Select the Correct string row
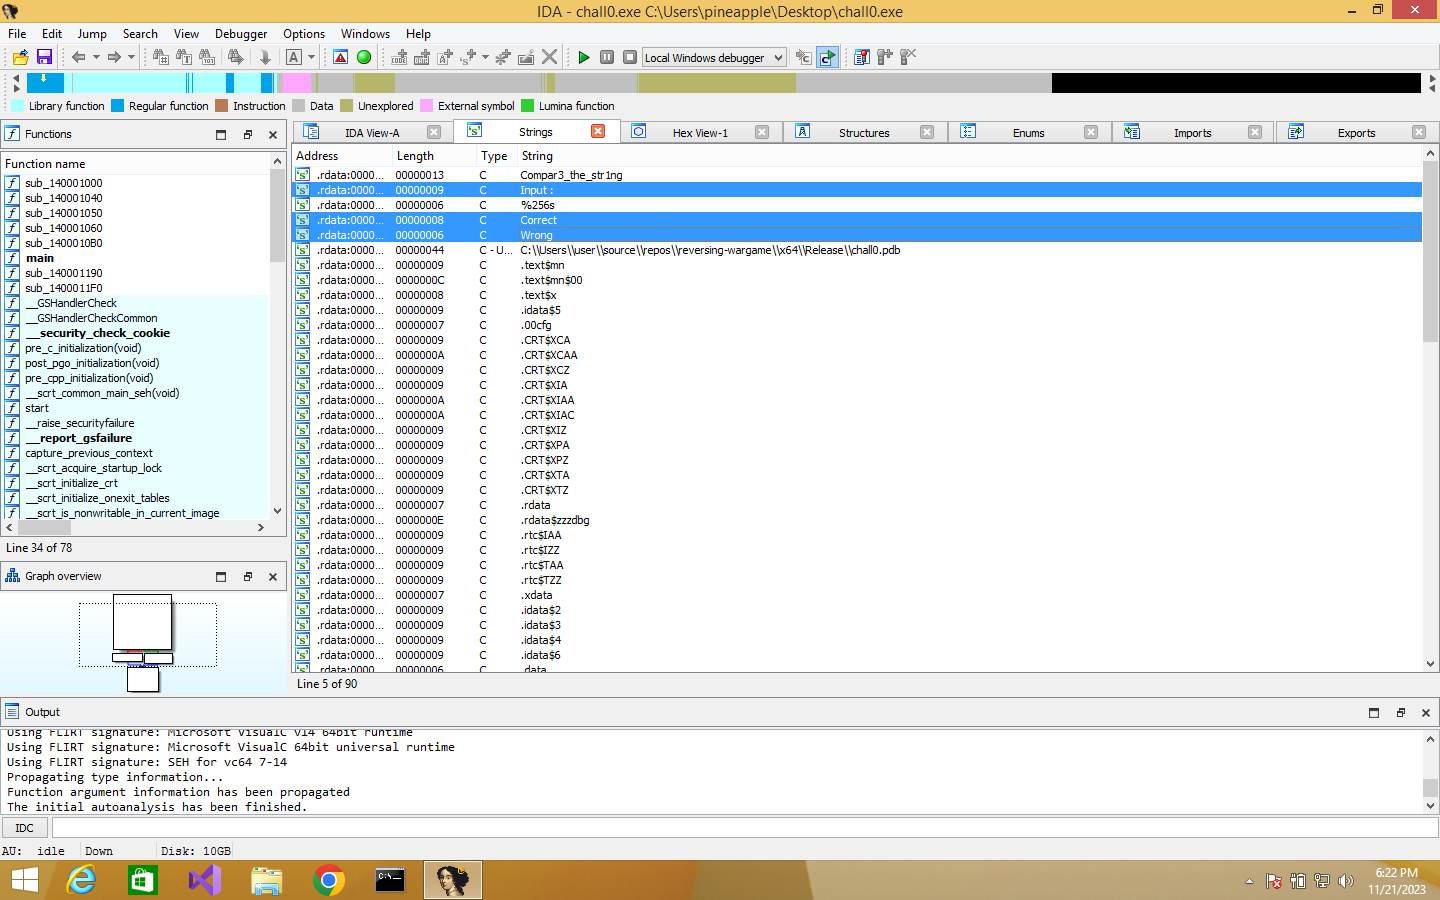Image resolution: width=1440 pixels, height=900 pixels. 857,220
